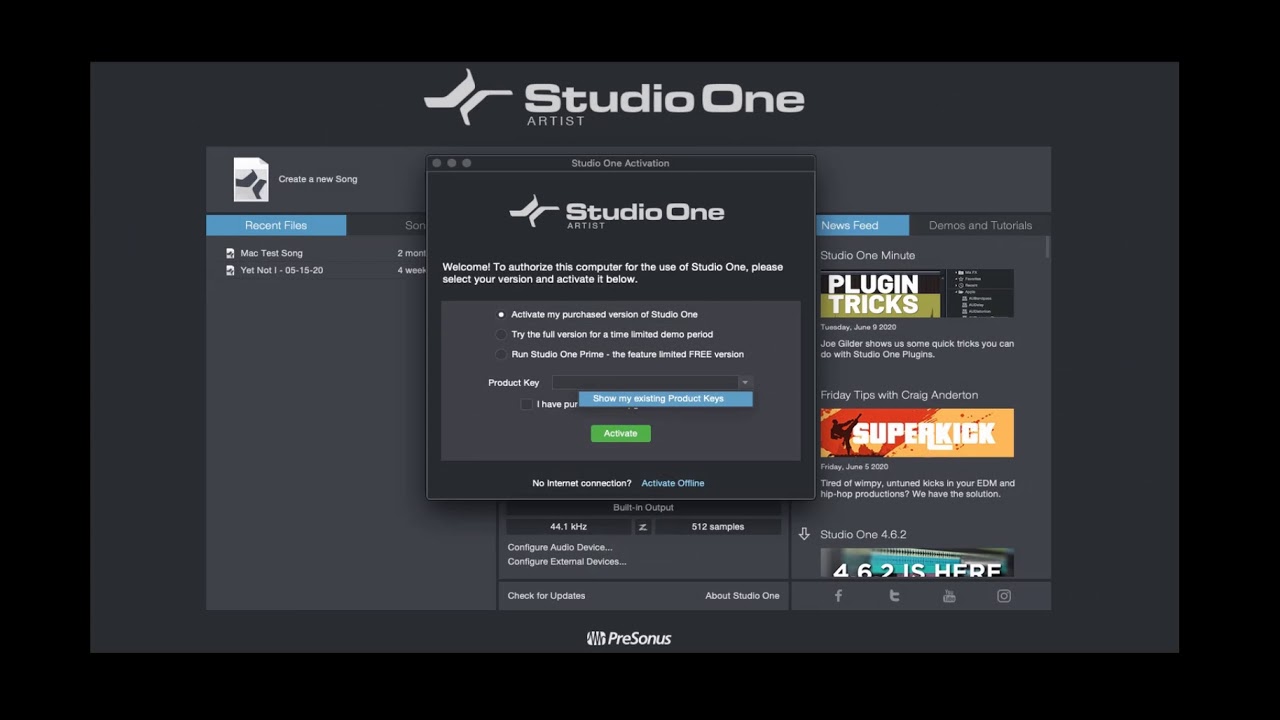Click the Create a new Song document icon
The width and height of the screenshot is (1280, 720).
(x=251, y=180)
